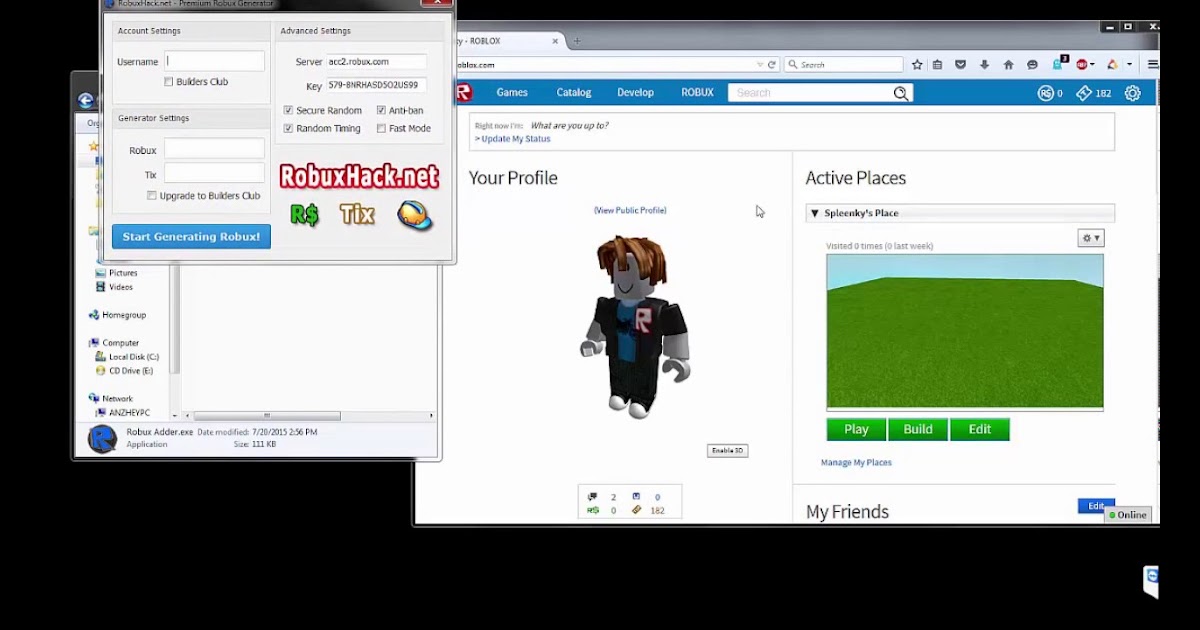This screenshot has width=1200, height=630.
Task: Click Explorer horizontal scrollbar thumb
Action: [x=267, y=416]
